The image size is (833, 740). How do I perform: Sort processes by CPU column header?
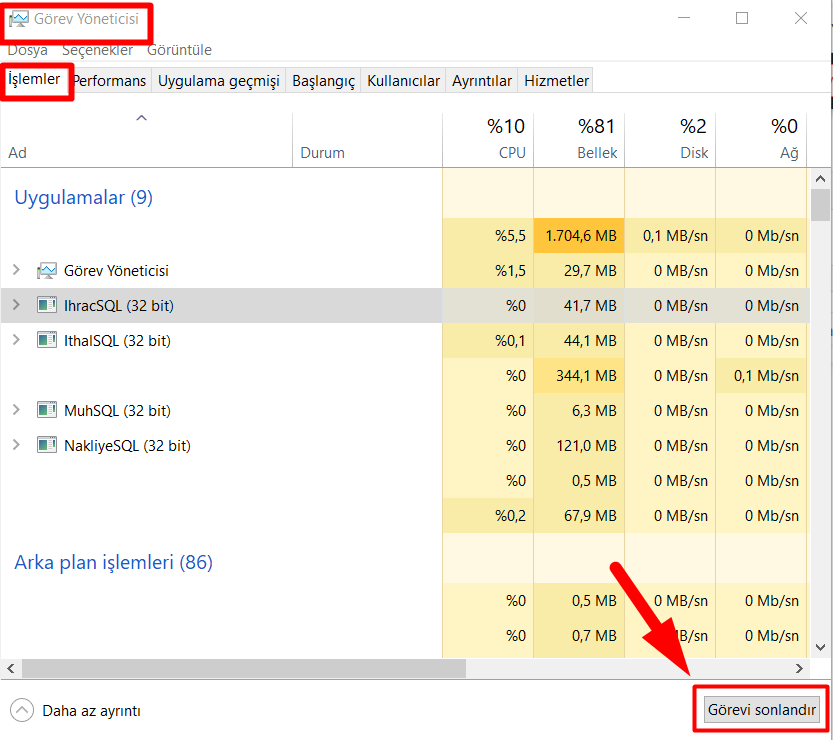[487, 140]
